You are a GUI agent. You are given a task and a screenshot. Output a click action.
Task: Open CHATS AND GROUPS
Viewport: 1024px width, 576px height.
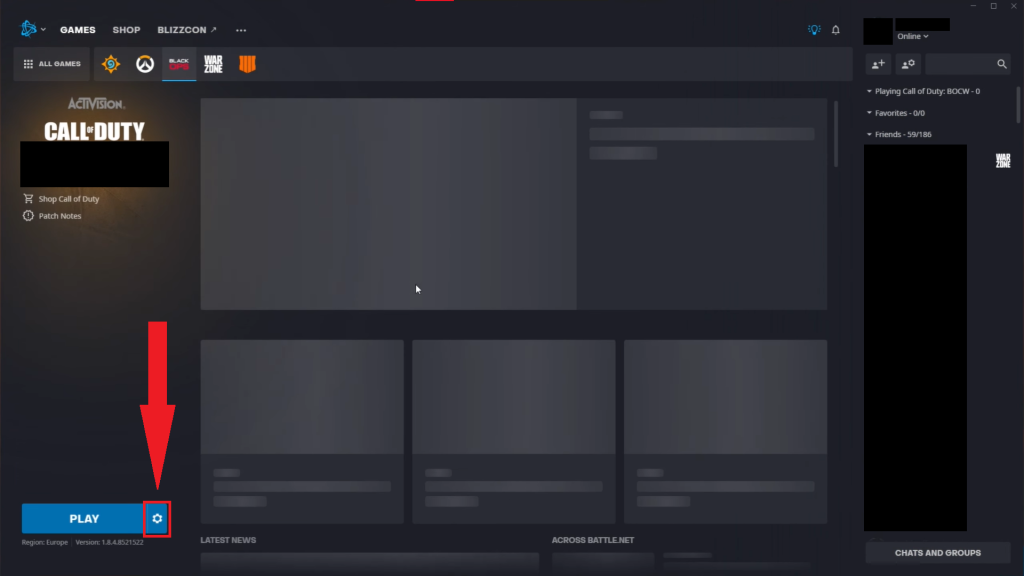point(937,552)
